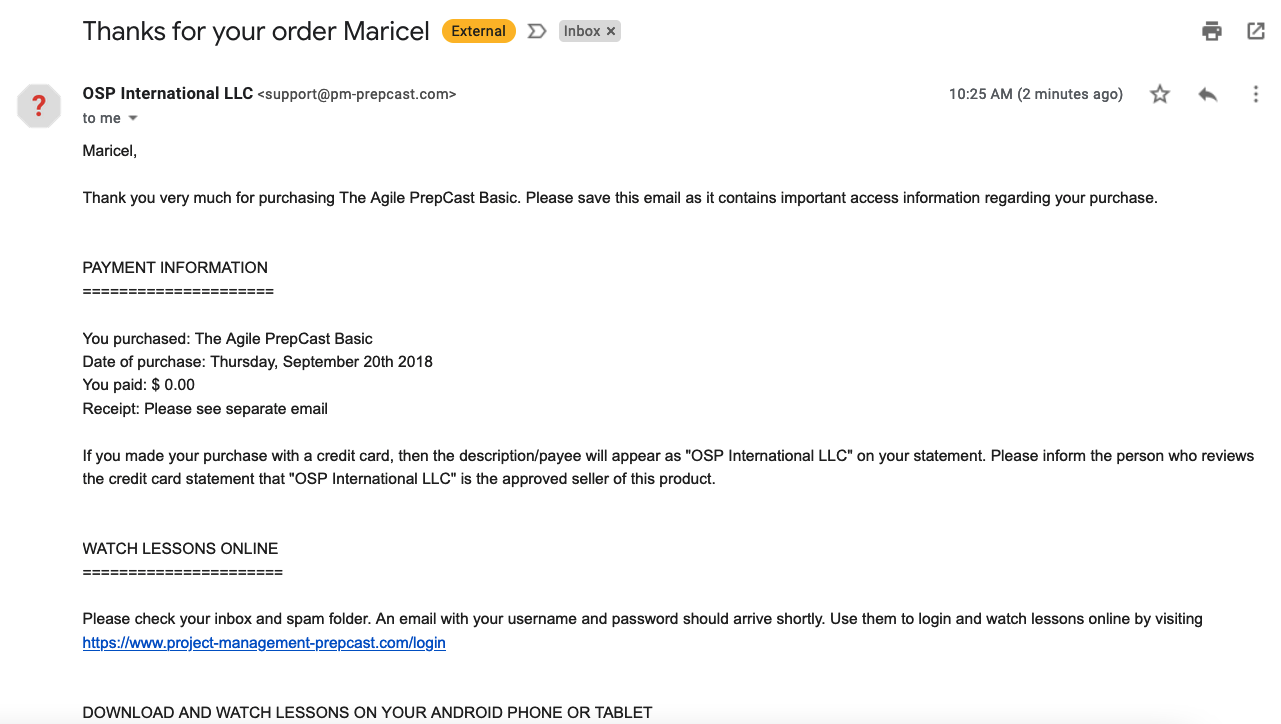Open the email in a new window
Image resolution: width=1281 pixels, height=724 pixels.
point(1256,31)
